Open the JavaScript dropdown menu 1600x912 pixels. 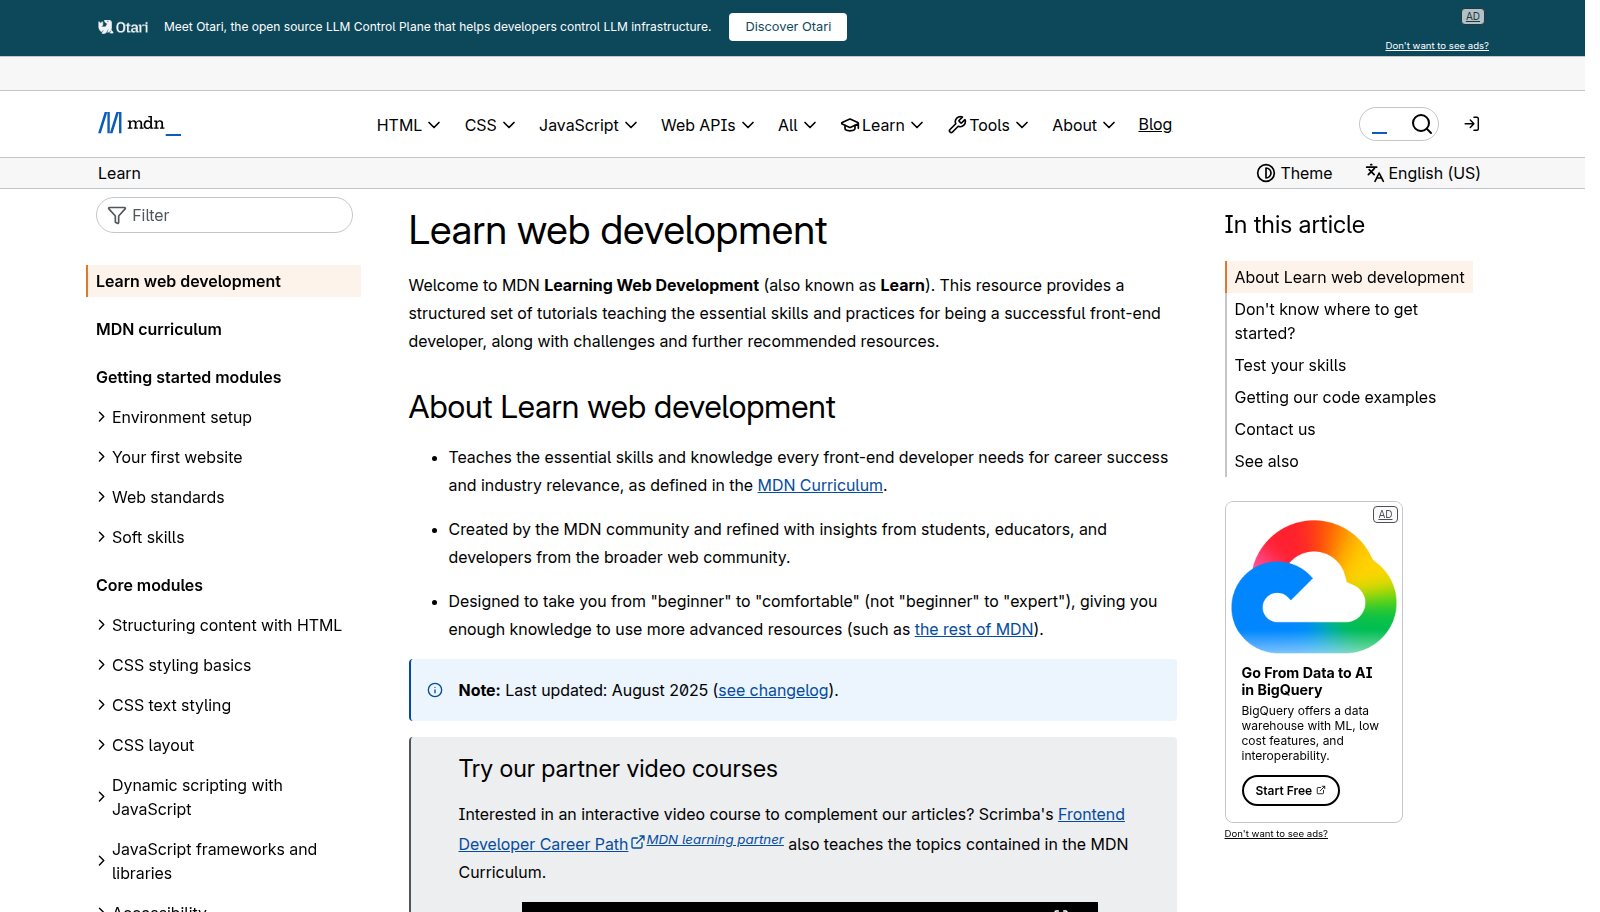click(x=588, y=125)
